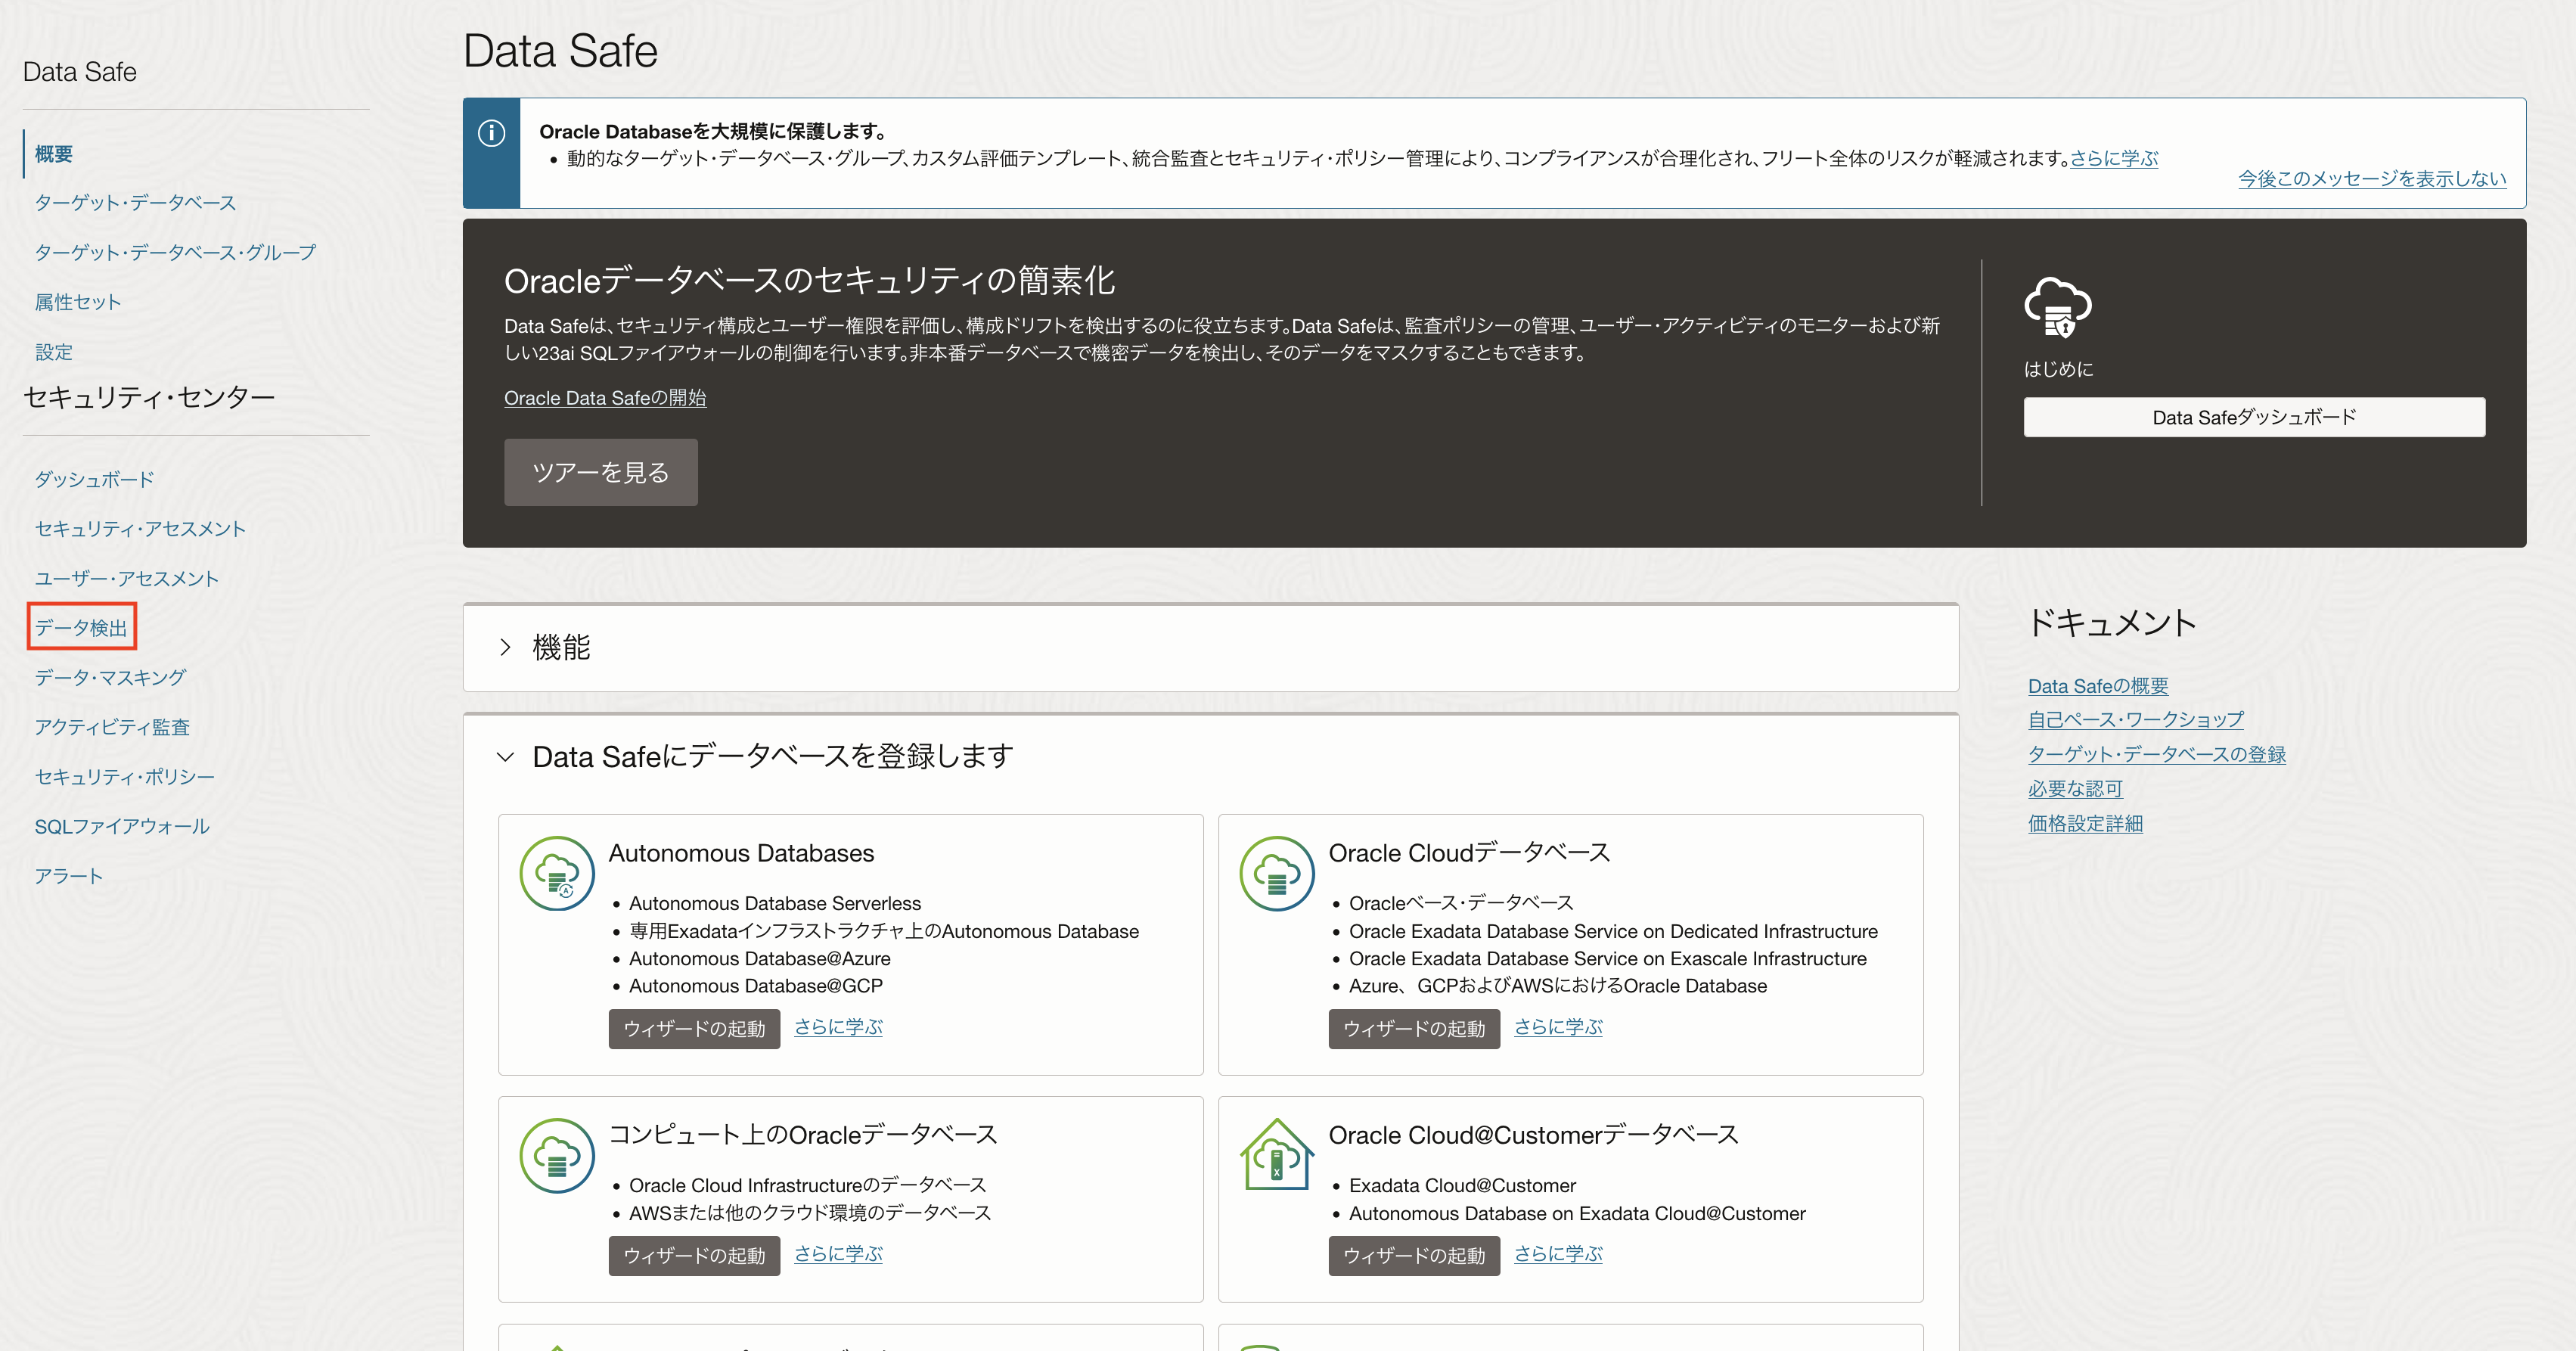Screen dimensions: 2576x1351
Task: Click the Autonomous Databases cloud icon
Action: click(557, 873)
